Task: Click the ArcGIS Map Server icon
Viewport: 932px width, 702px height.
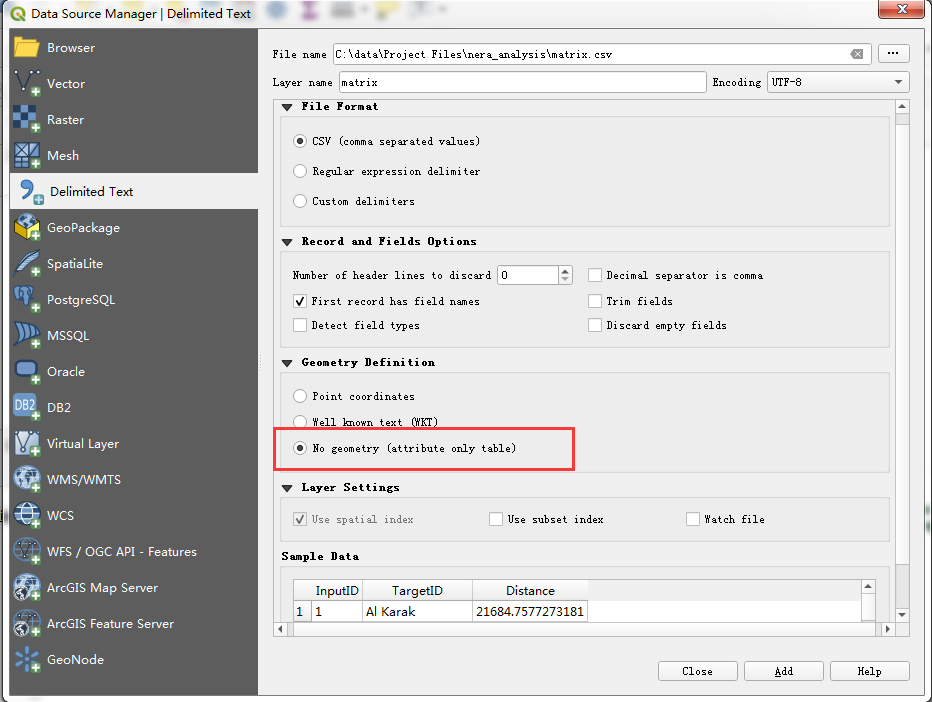Action: tap(26, 587)
